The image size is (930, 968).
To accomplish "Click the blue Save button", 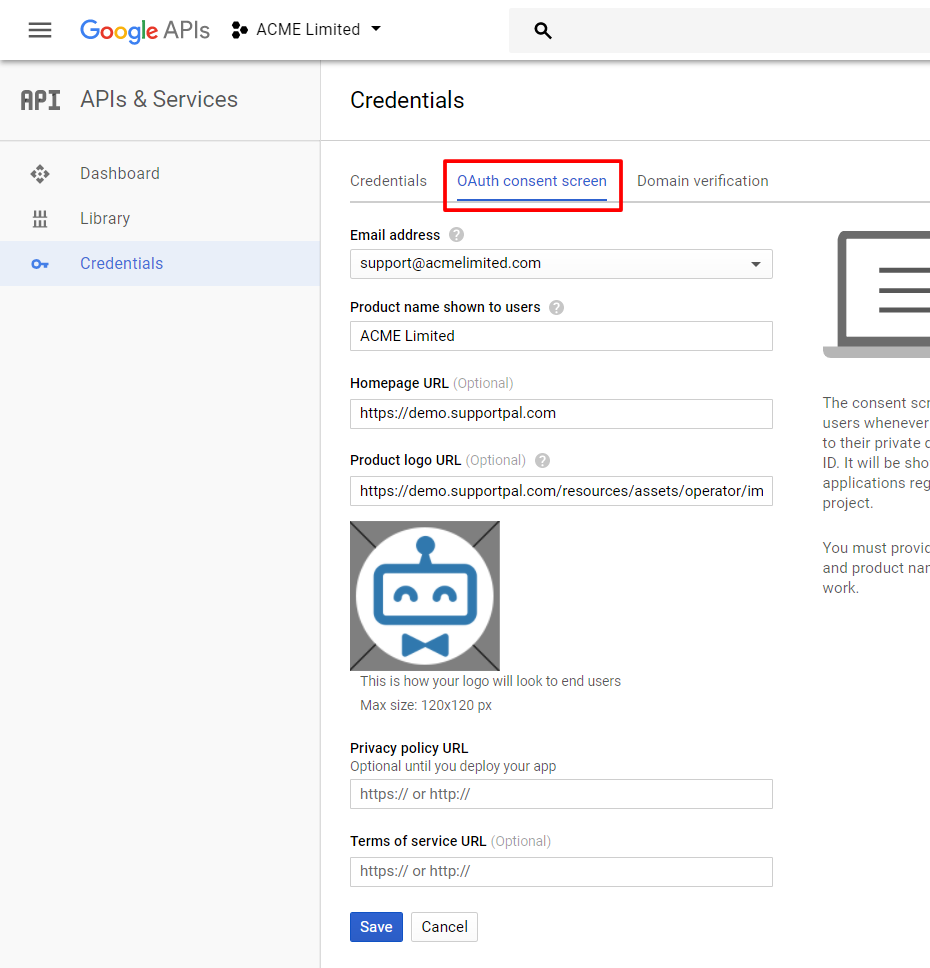I will [376, 927].
